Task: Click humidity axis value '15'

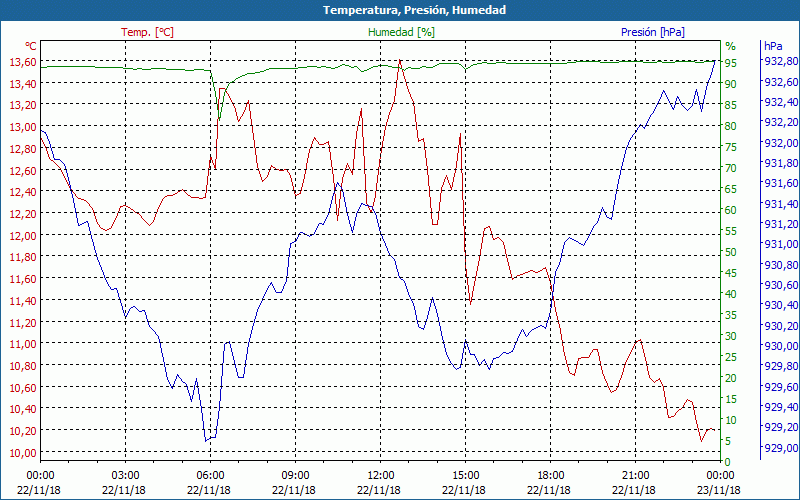Action: coord(731,399)
